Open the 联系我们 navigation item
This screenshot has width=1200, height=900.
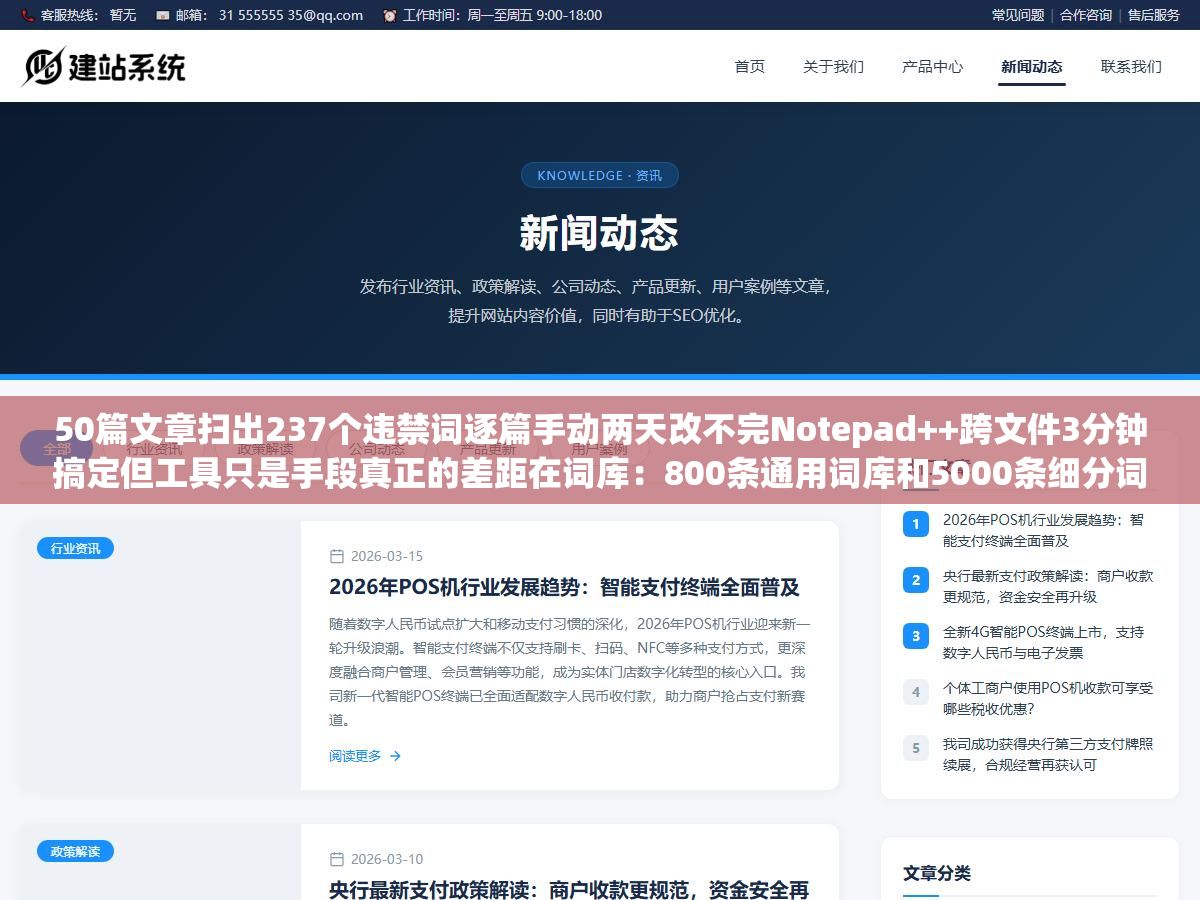pos(1131,67)
